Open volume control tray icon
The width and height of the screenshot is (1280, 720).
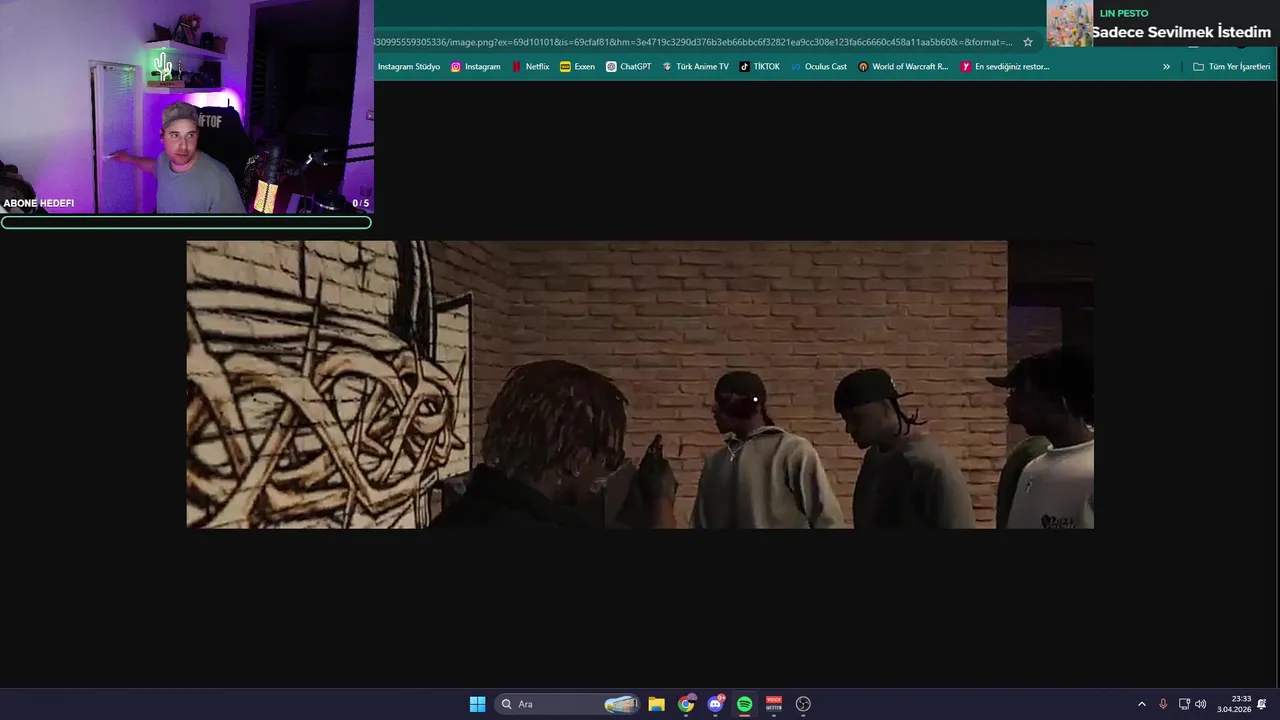tap(1201, 704)
